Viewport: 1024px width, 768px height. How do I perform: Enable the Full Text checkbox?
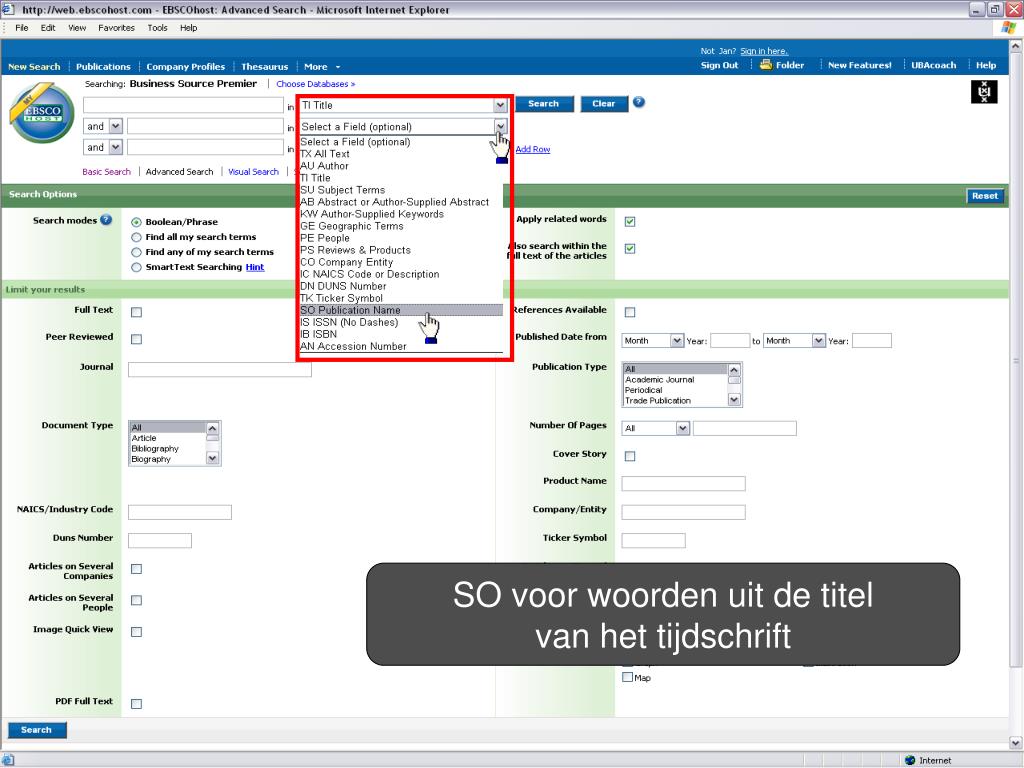click(136, 312)
